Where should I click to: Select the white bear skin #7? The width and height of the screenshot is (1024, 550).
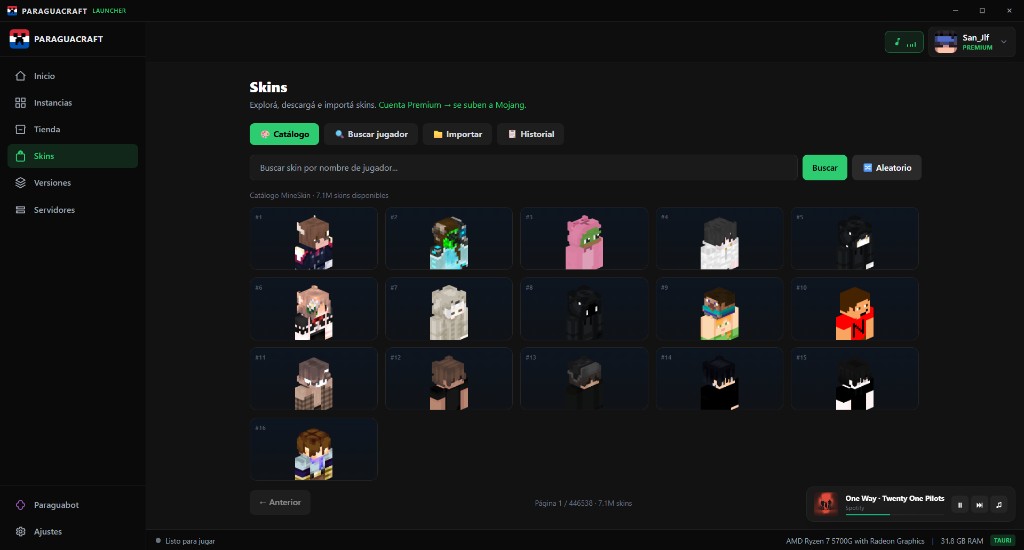point(449,309)
